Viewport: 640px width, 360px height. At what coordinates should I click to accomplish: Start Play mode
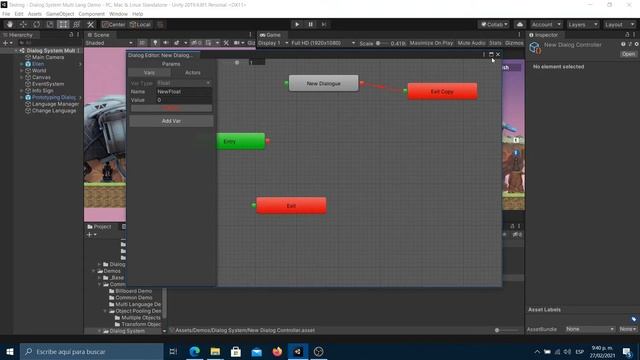click(x=297, y=24)
